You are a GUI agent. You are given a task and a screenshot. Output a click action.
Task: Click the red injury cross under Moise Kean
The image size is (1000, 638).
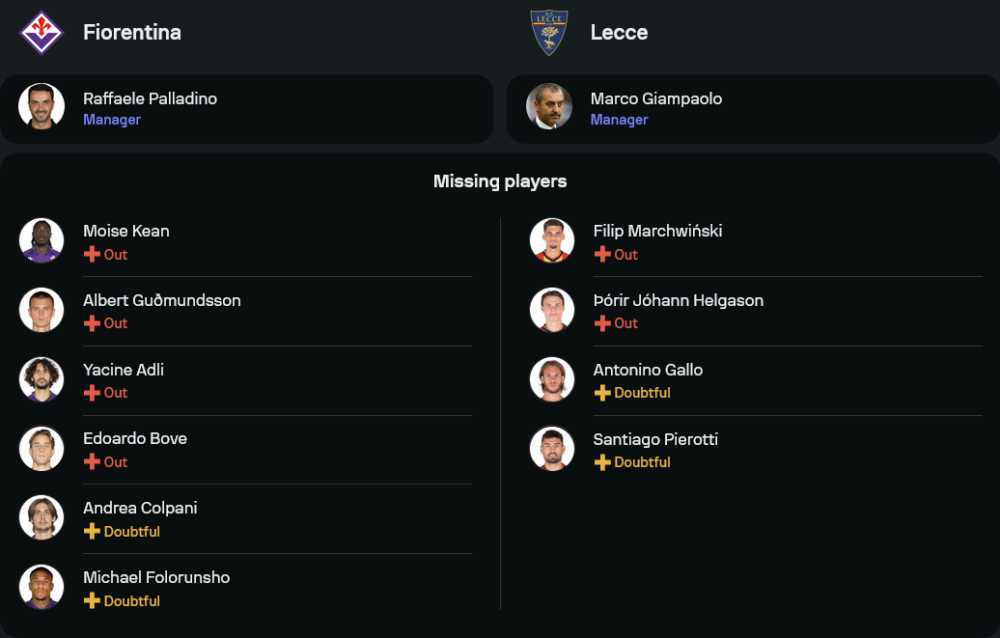click(x=92, y=255)
